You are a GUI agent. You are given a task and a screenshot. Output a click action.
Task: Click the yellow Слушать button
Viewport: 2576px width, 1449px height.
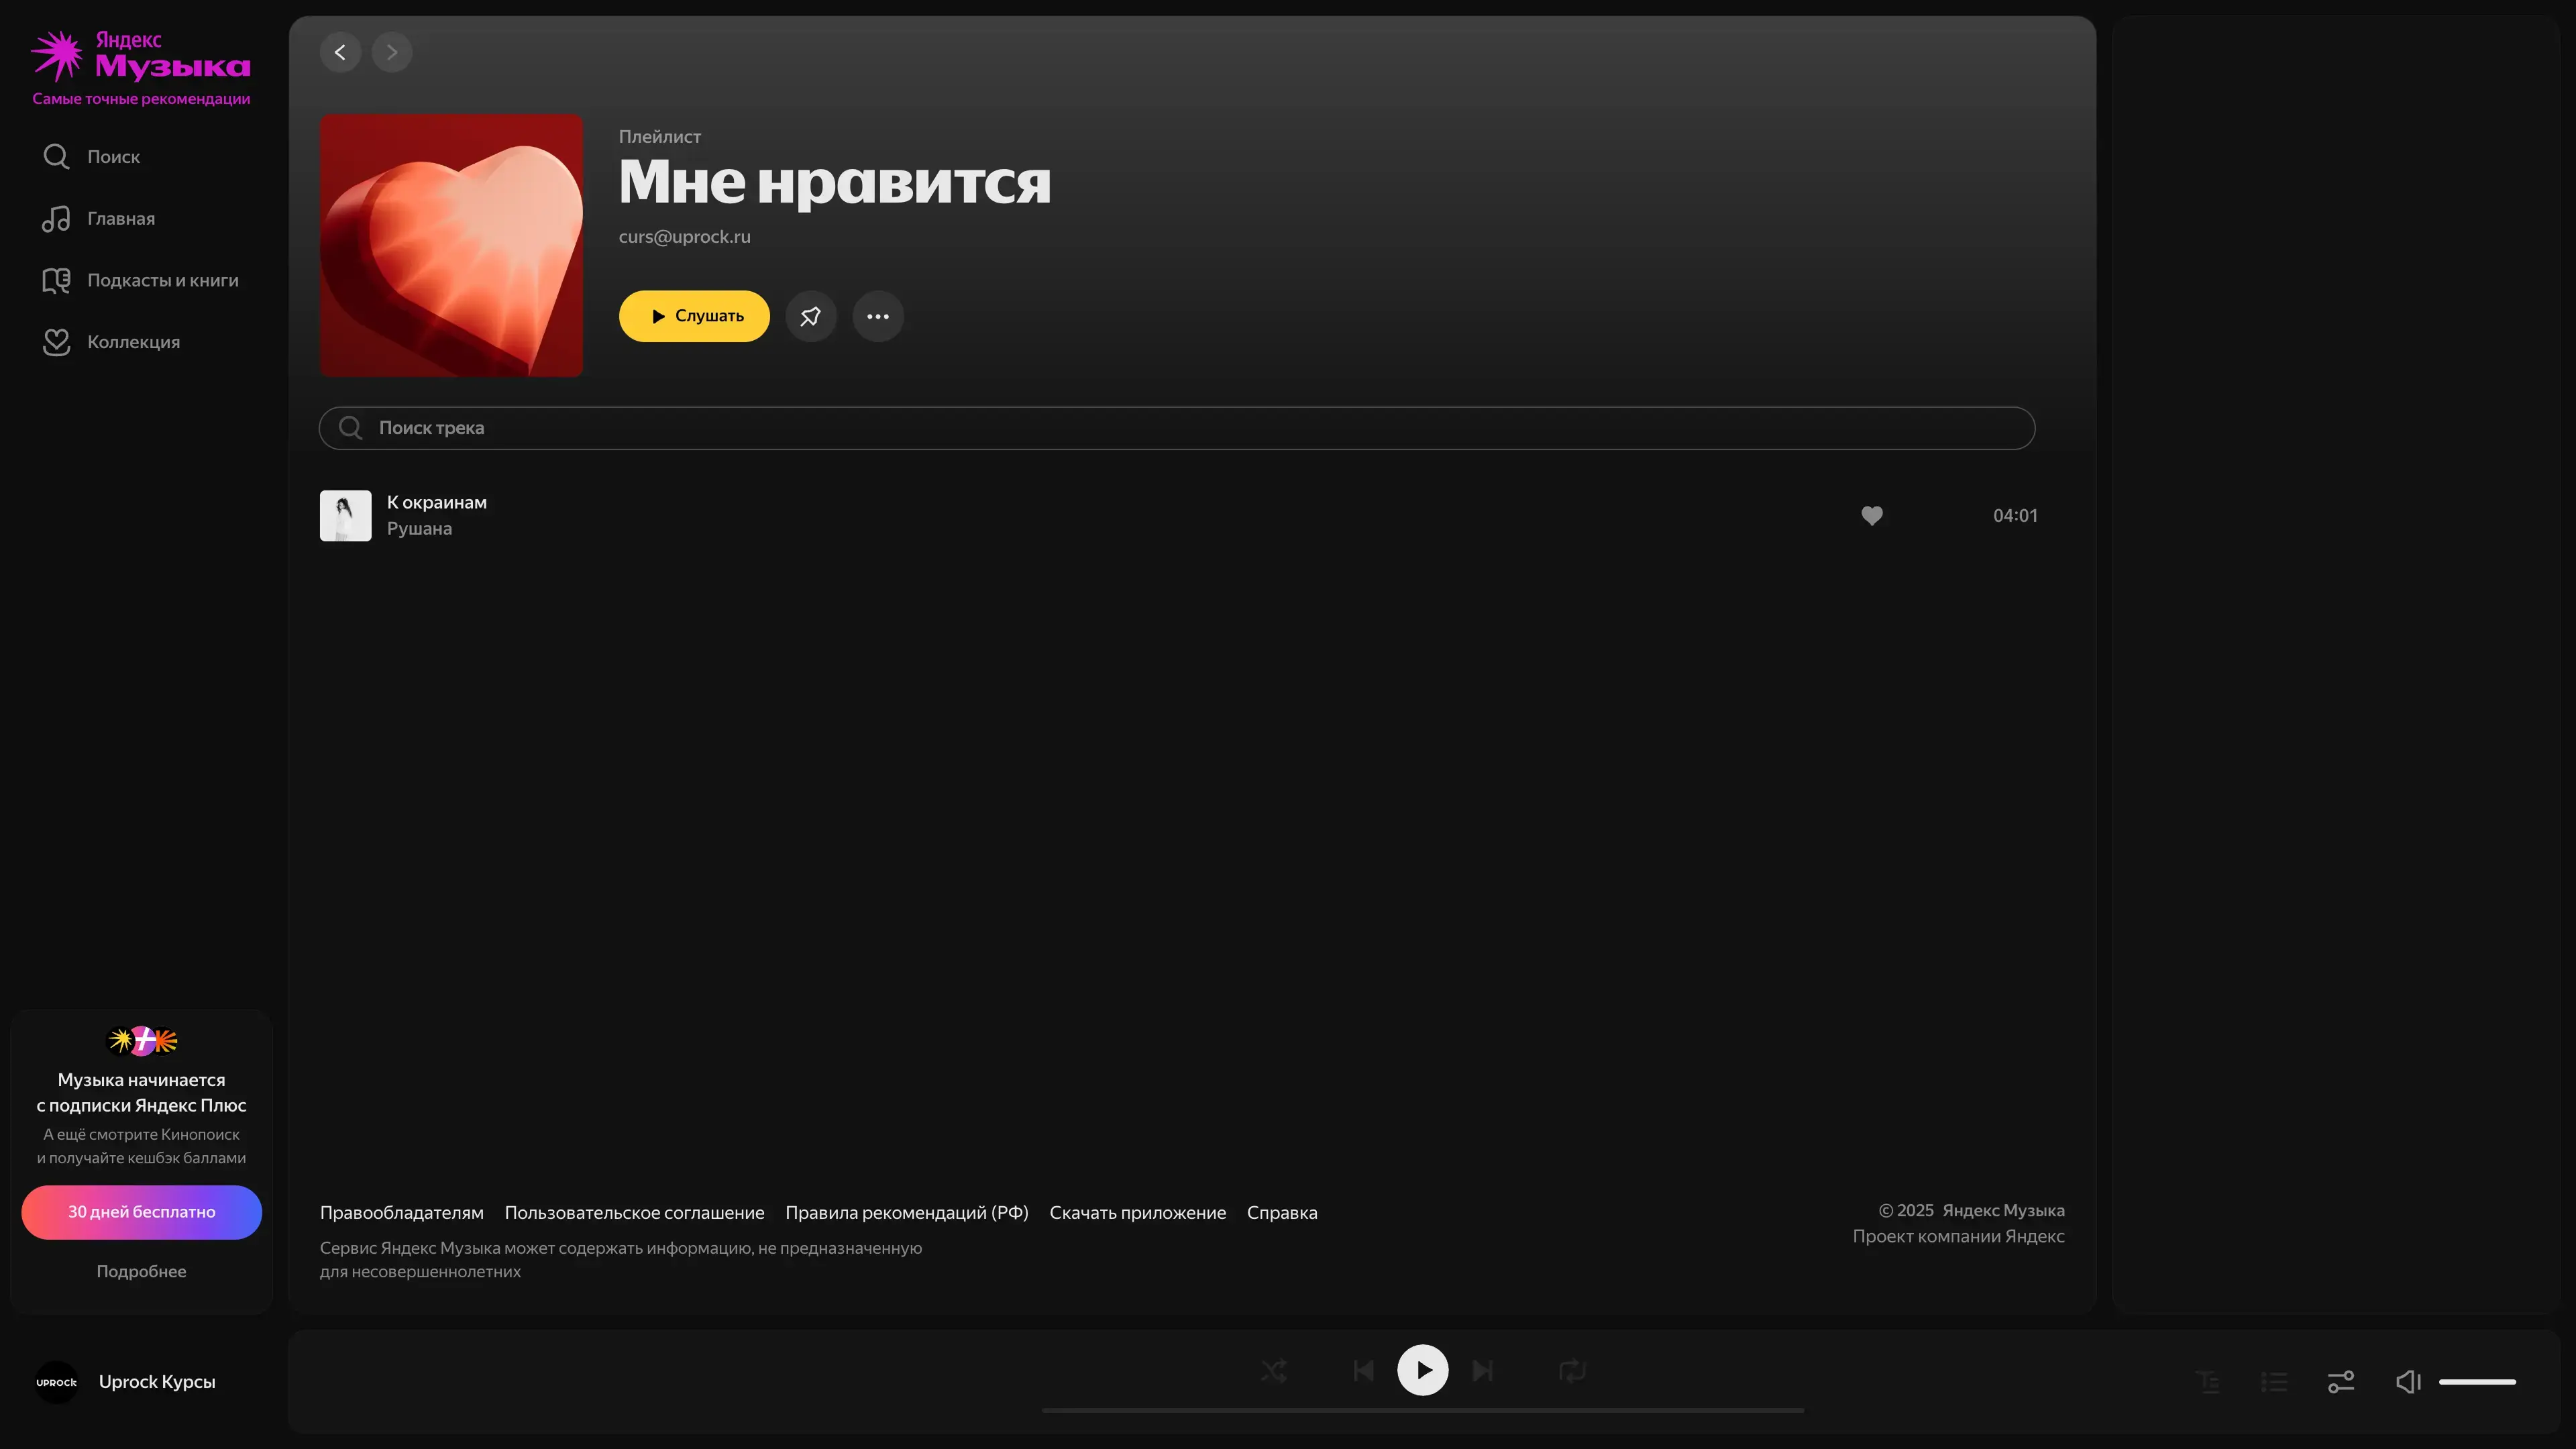click(x=694, y=316)
